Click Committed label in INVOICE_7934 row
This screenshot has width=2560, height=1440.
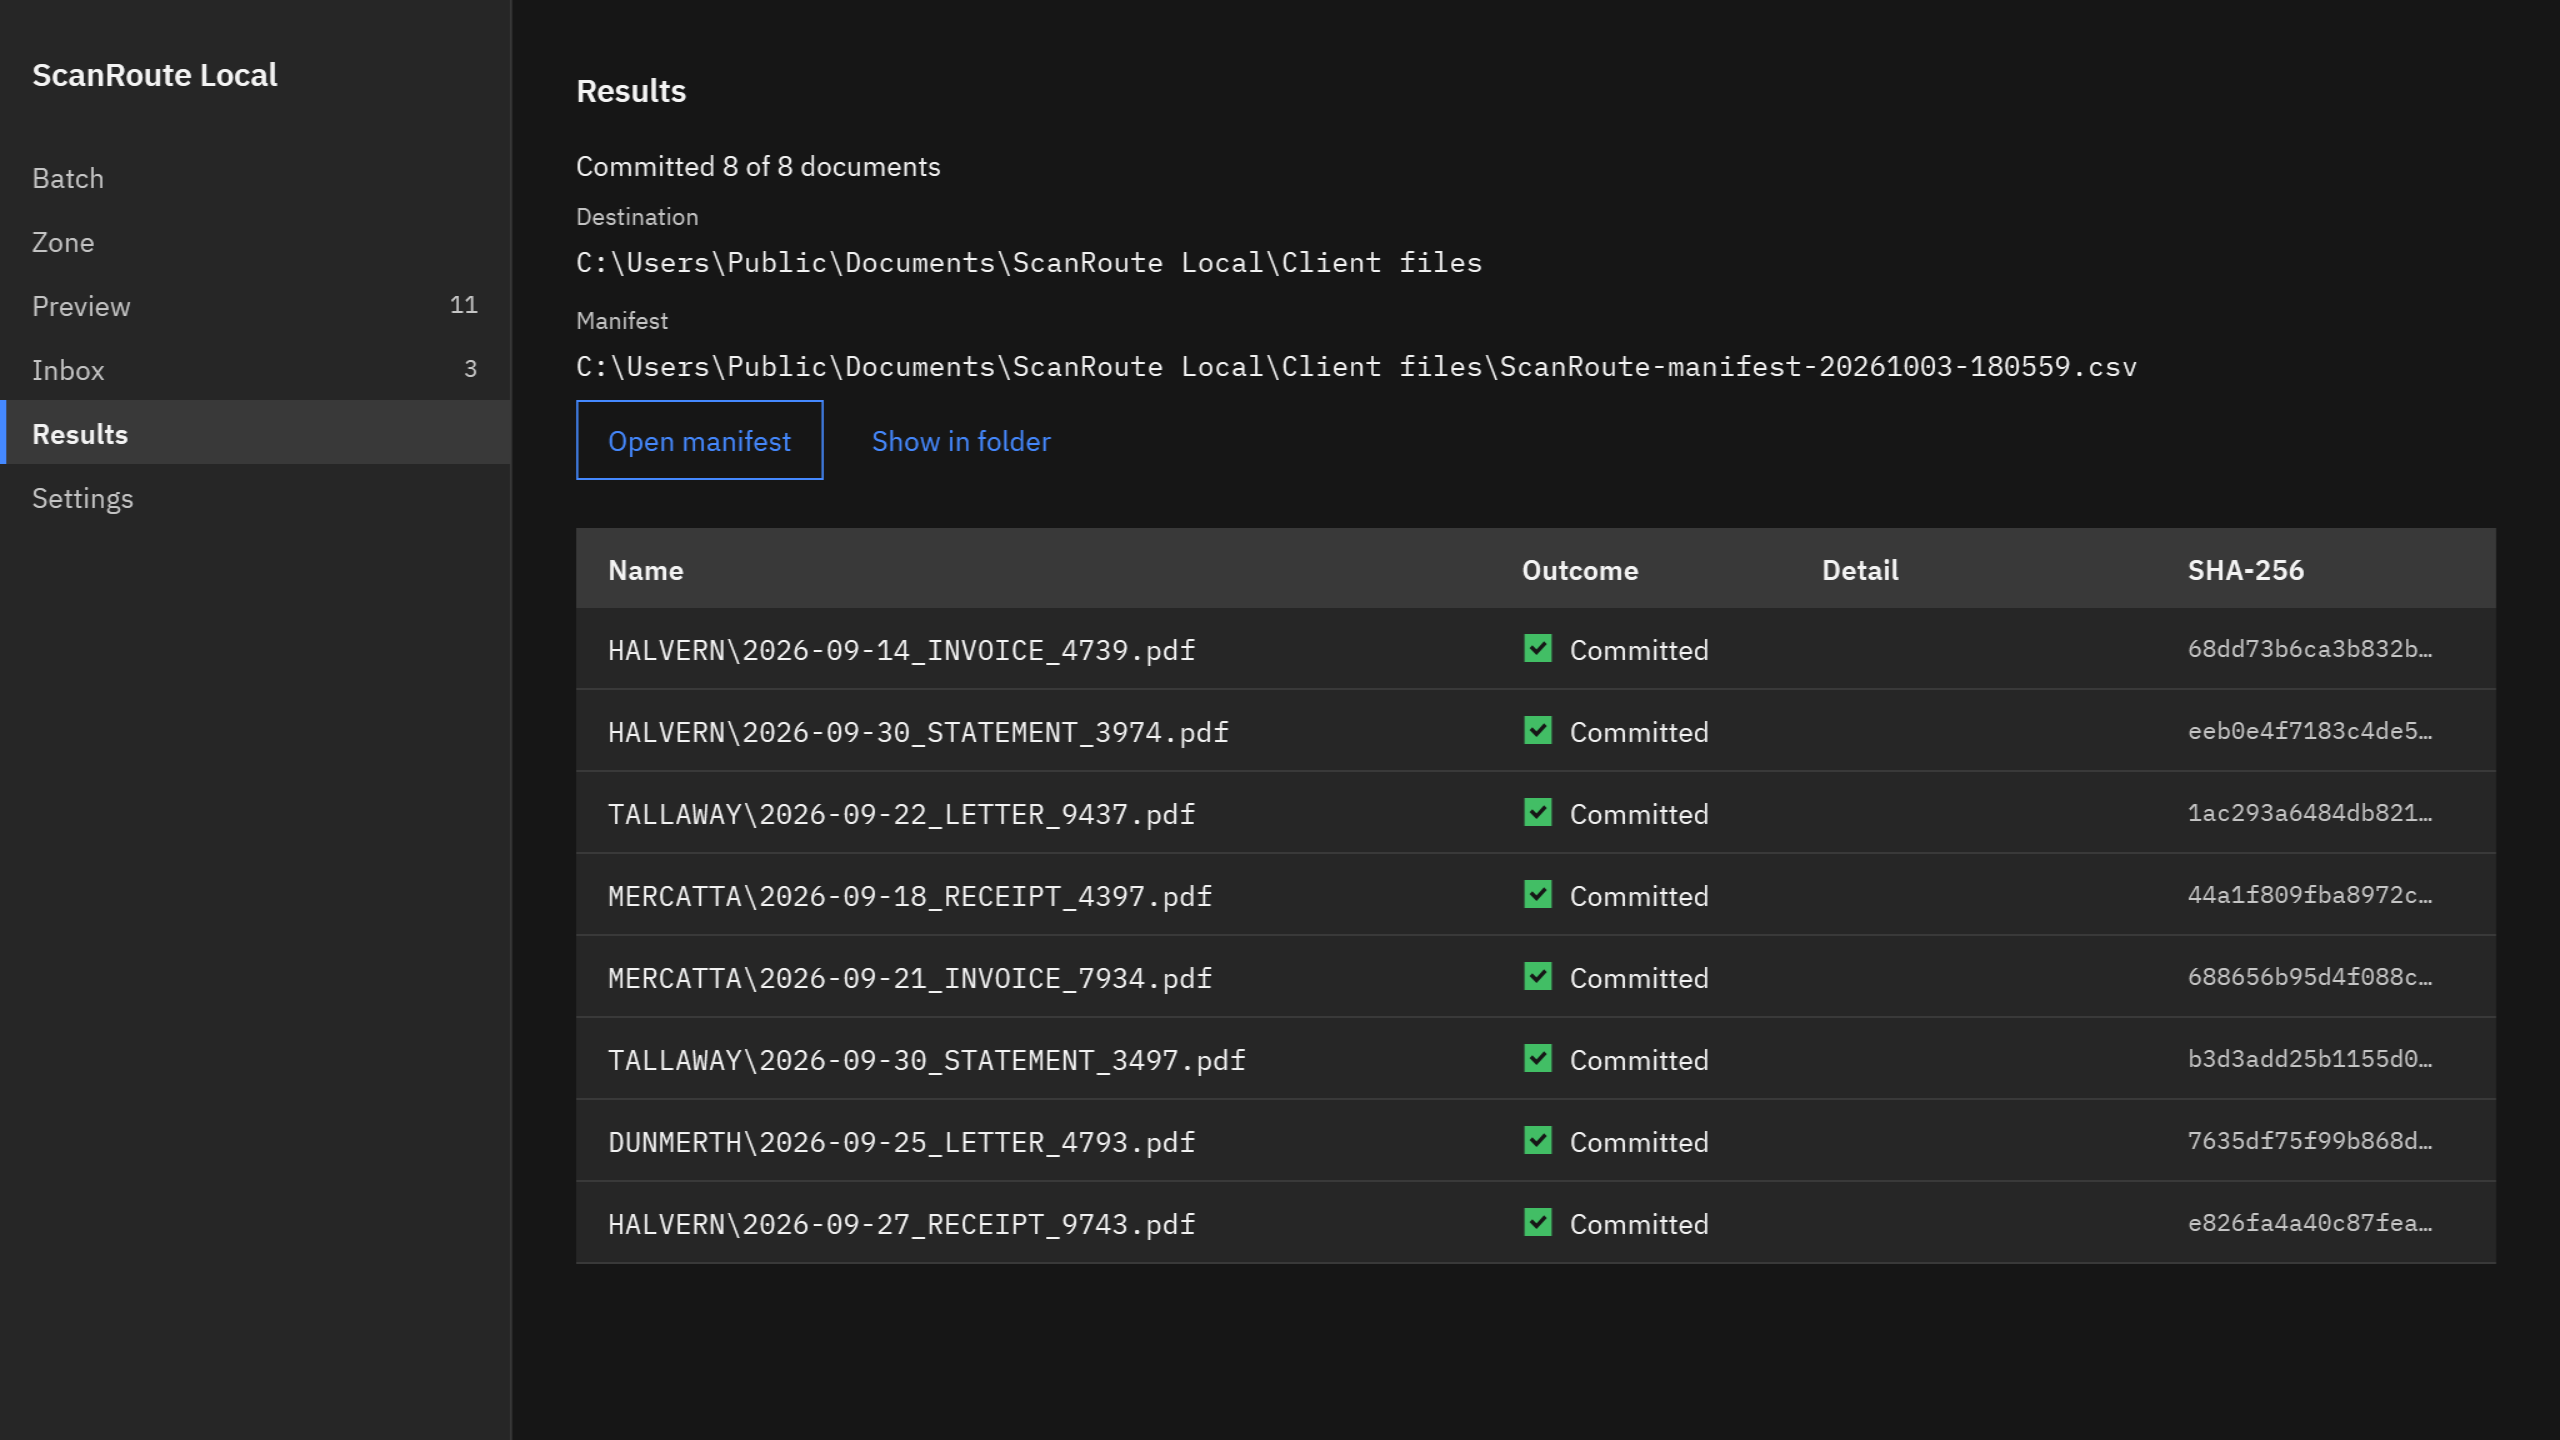1639,978
